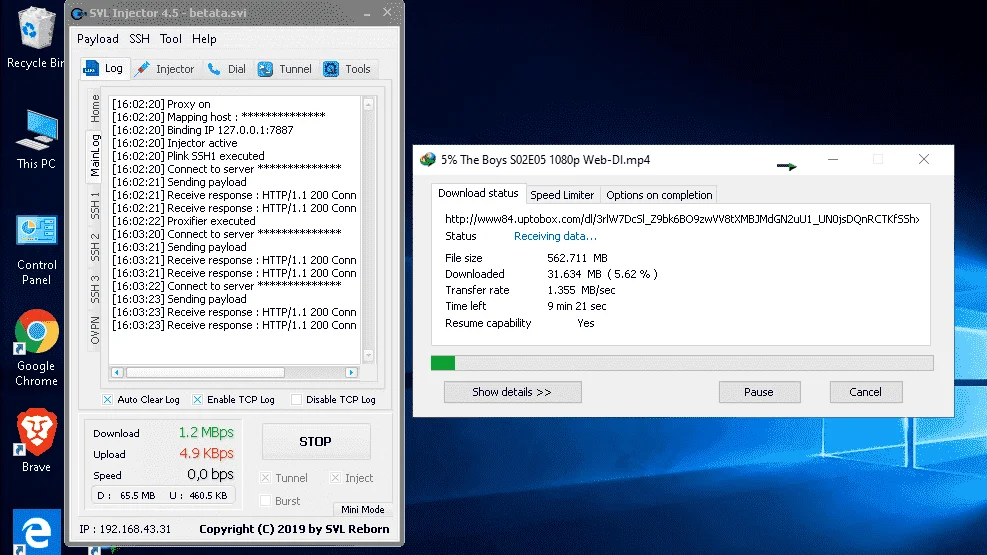Switch to the Log tab

coord(104,68)
